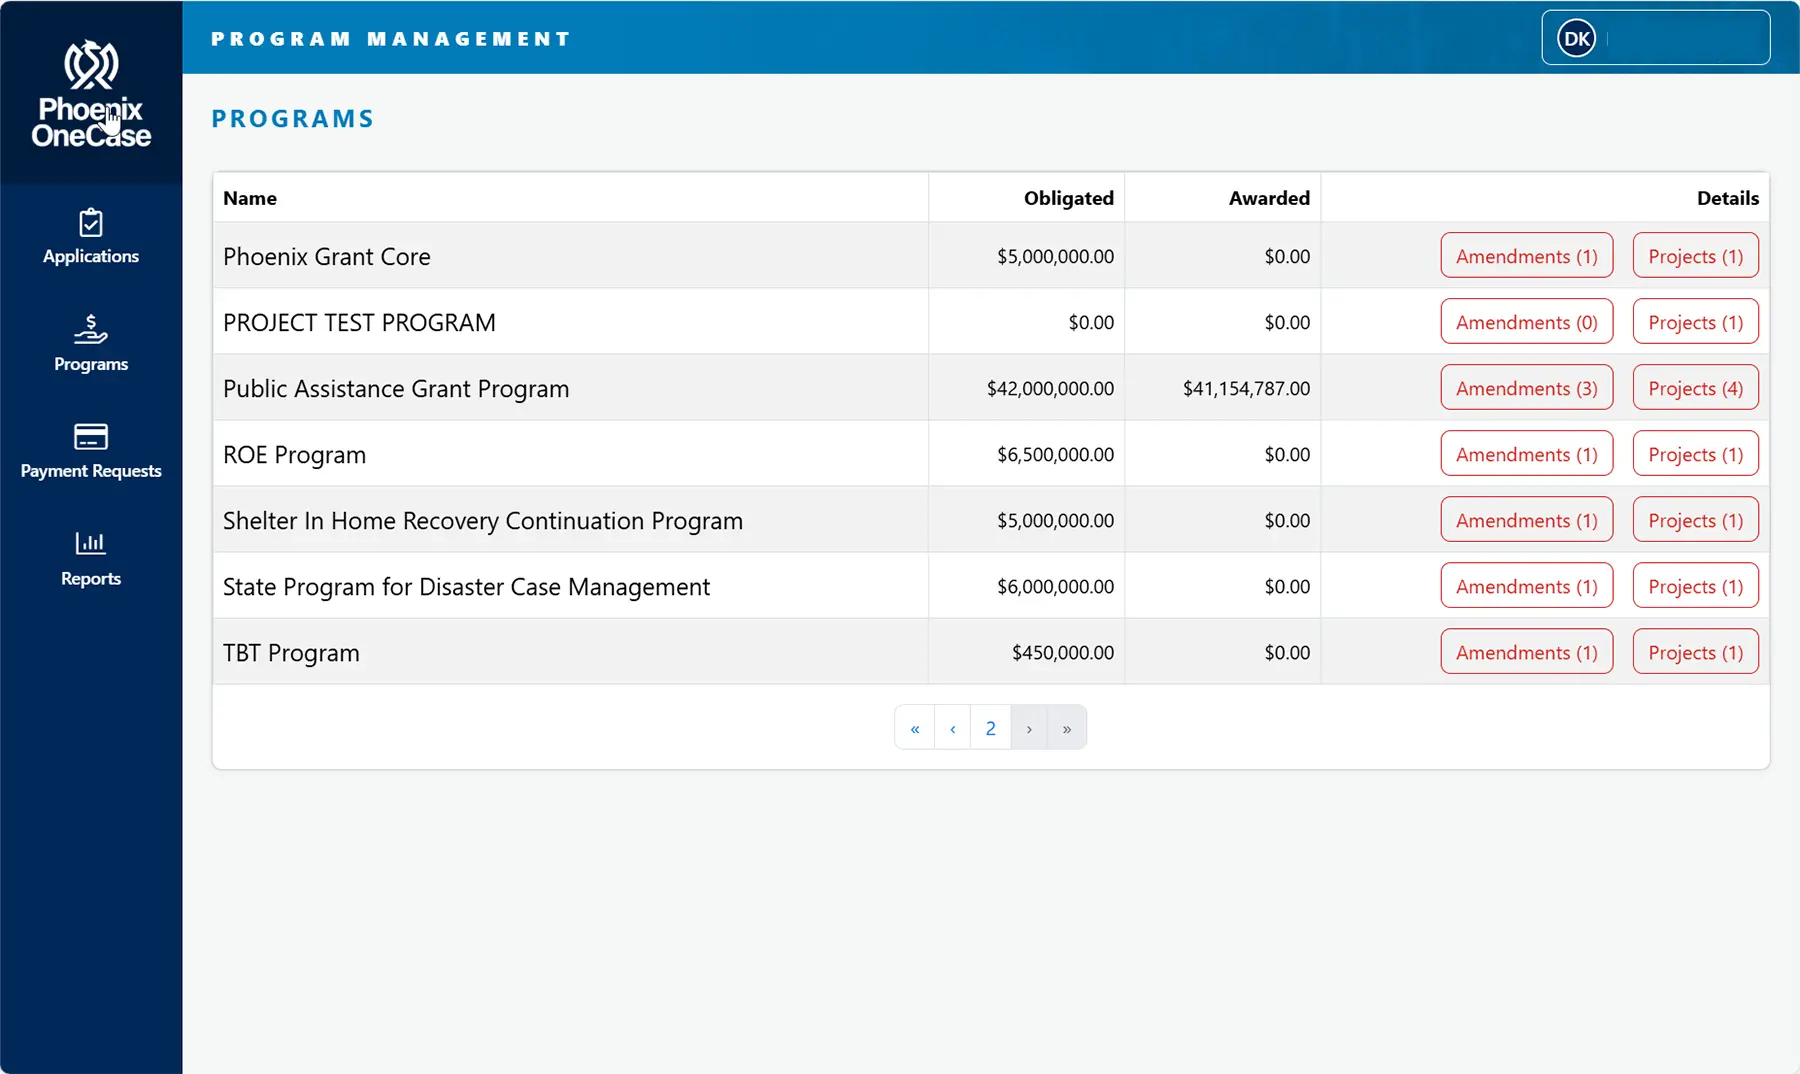Image resolution: width=1800 pixels, height=1074 pixels.
Task: Click the next page arrow
Action: pyautogui.click(x=1029, y=728)
